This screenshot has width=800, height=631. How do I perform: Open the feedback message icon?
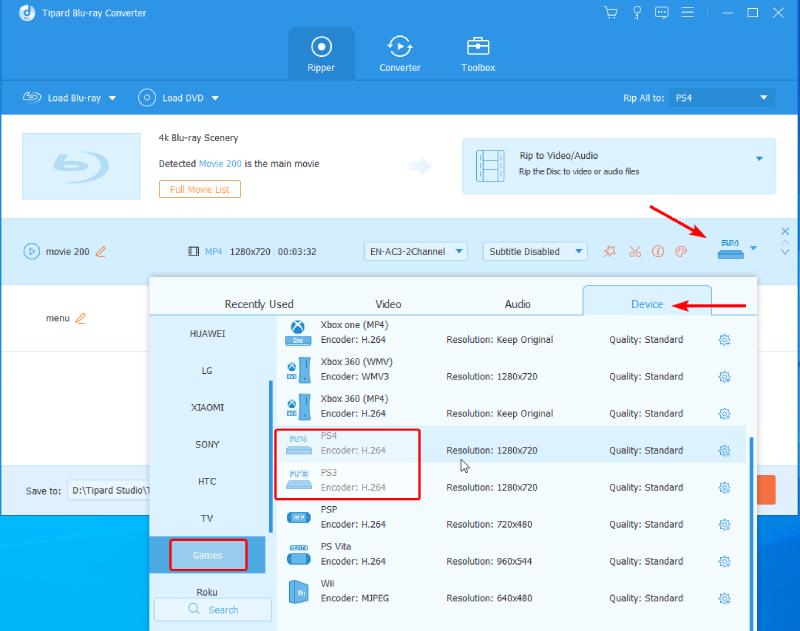662,13
